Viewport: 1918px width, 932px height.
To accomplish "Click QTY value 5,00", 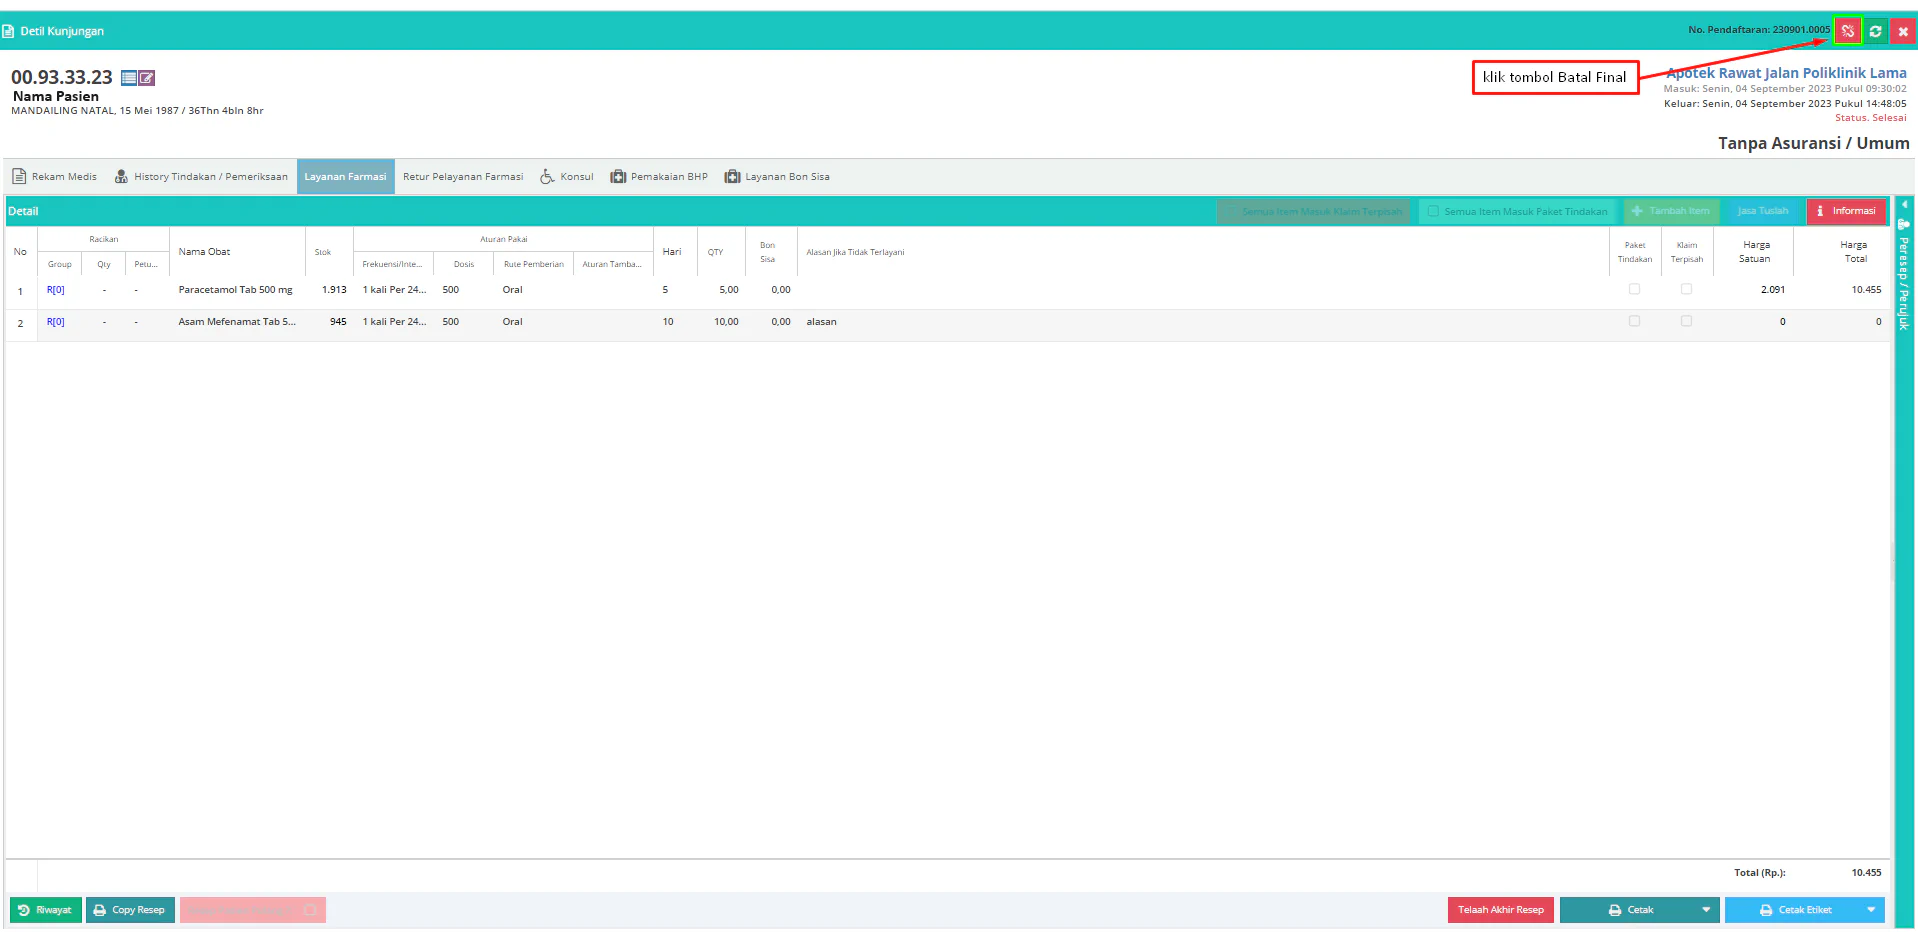I will [729, 290].
